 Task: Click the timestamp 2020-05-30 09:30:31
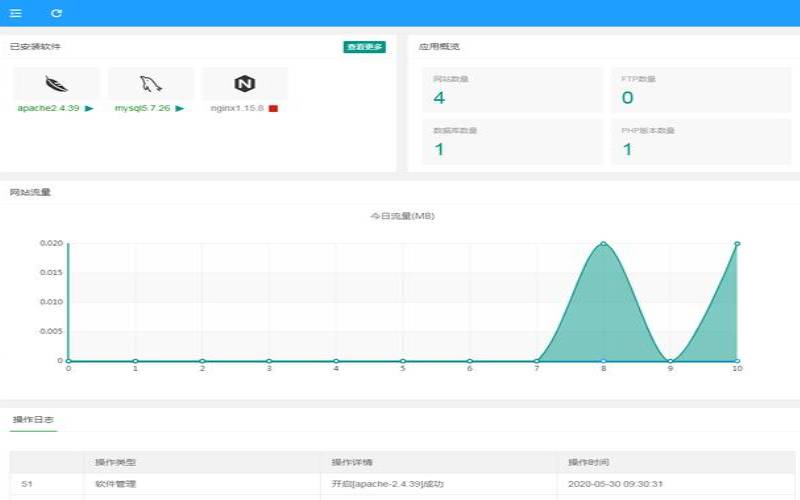(615, 484)
